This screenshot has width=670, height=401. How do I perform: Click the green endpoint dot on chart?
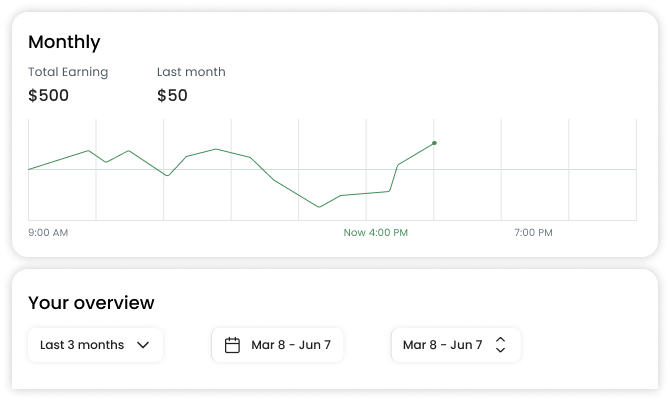coord(434,143)
